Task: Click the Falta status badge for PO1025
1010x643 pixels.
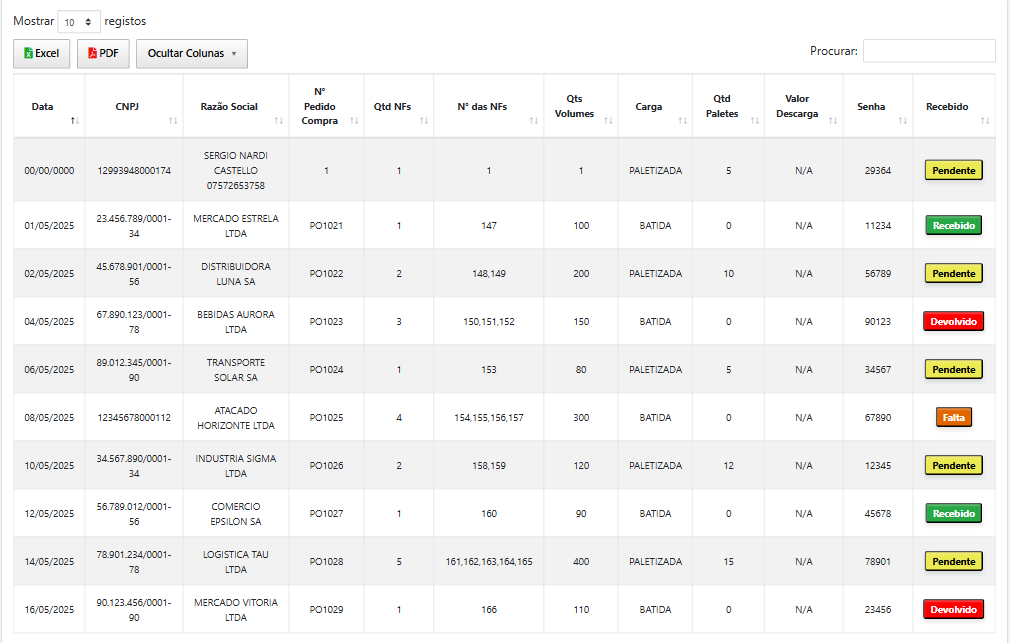Action: (x=953, y=417)
